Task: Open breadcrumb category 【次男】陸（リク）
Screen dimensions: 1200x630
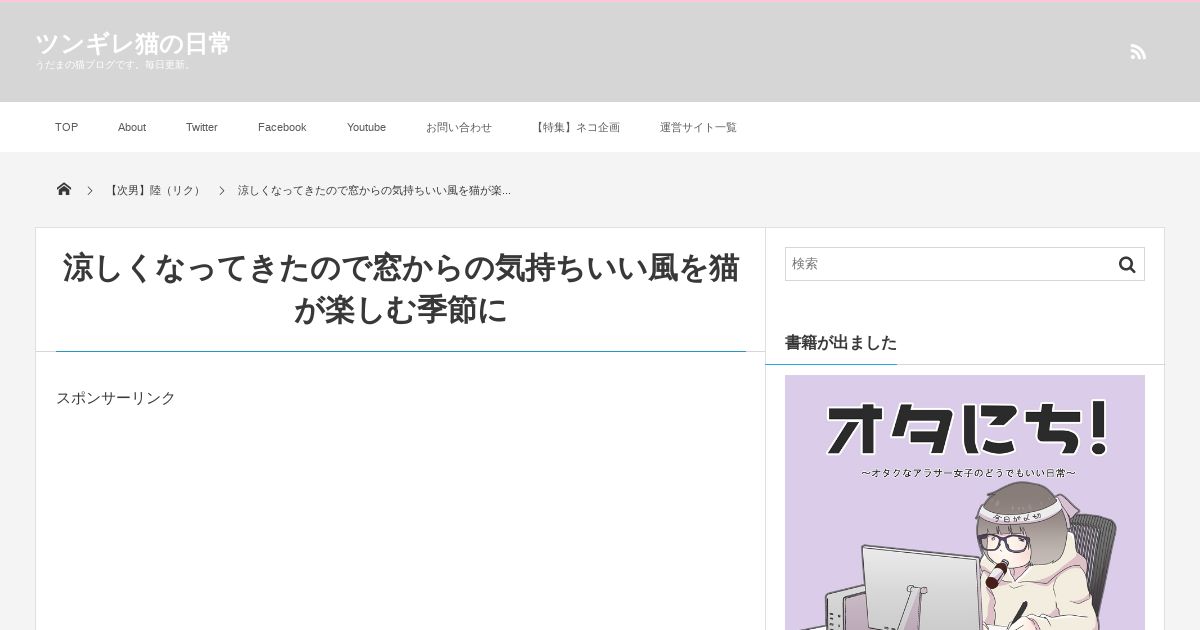Action: point(155,190)
